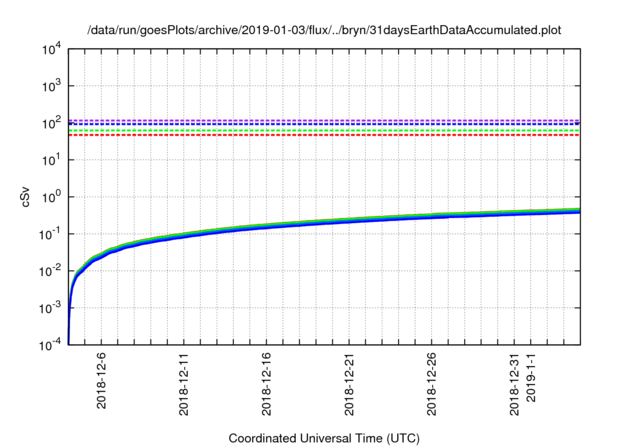Select the Coordinated Universal Time axis label

[x=324, y=439]
